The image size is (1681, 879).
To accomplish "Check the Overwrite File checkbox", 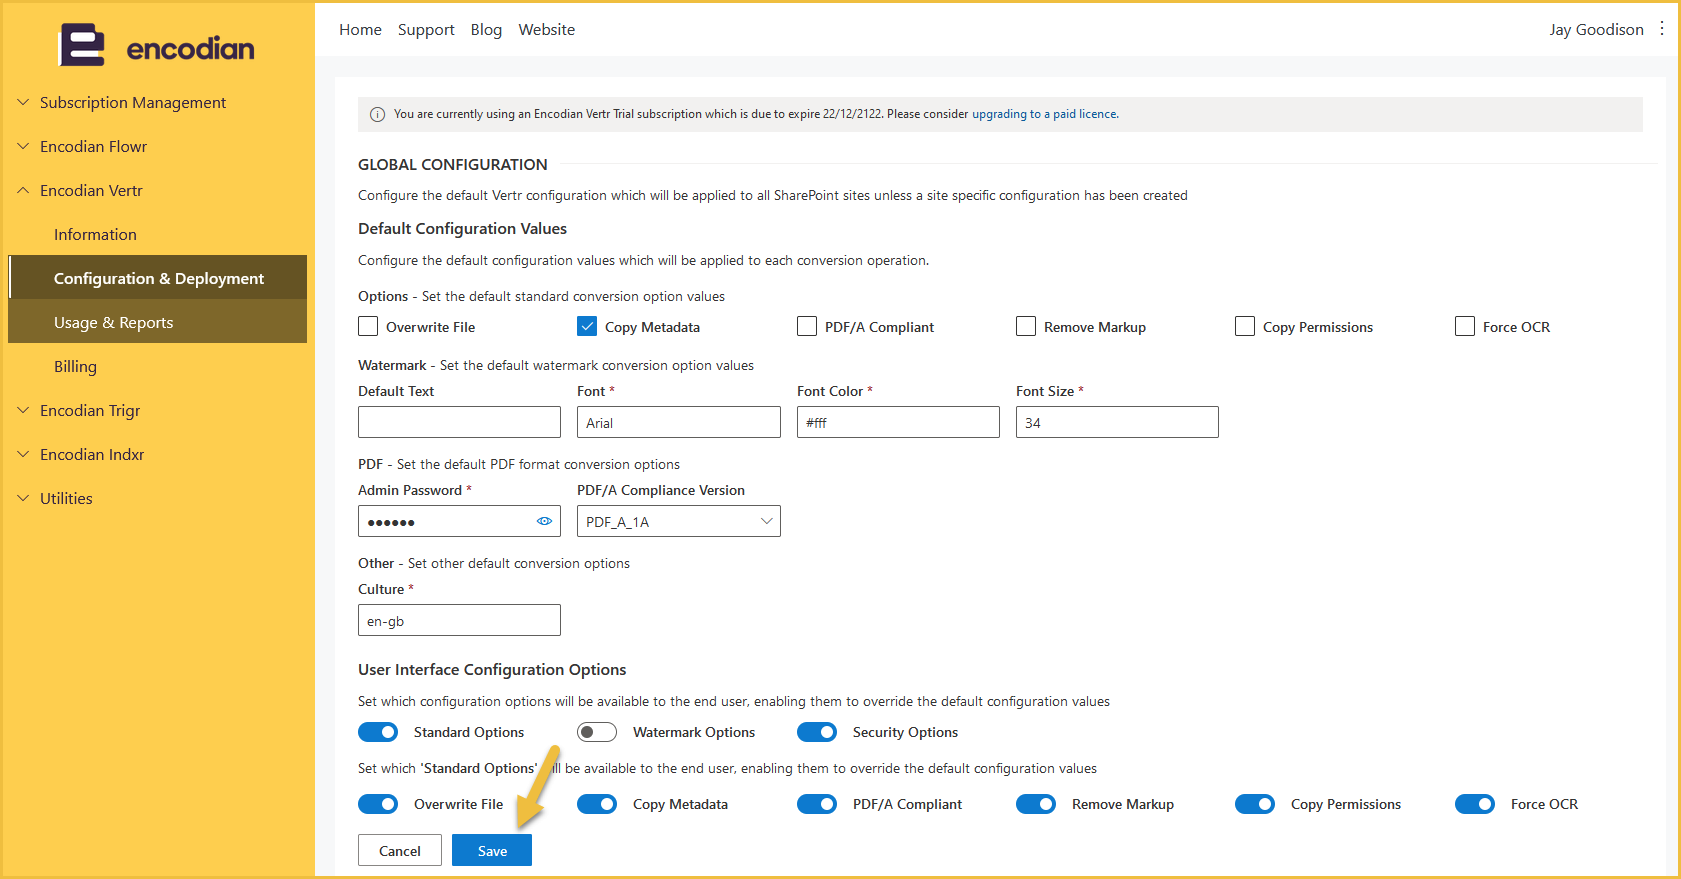I will tap(368, 326).
